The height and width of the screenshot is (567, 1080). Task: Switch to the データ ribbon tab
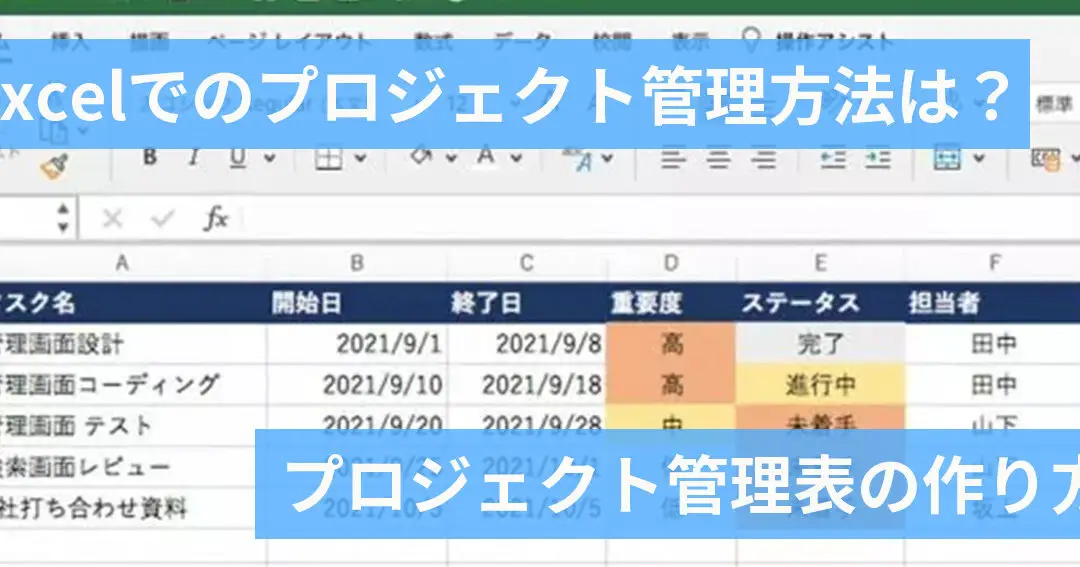point(521,42)
